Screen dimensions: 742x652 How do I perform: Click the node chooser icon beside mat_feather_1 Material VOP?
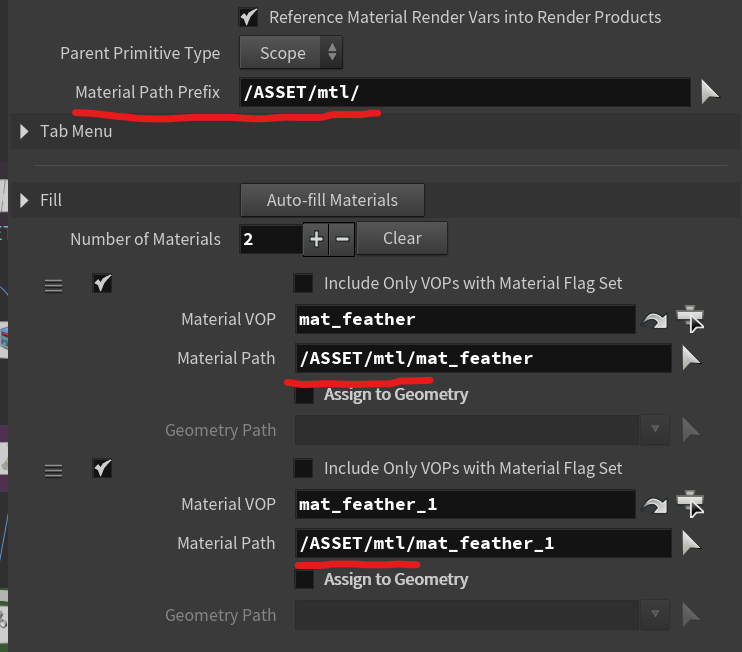(690, 505)
